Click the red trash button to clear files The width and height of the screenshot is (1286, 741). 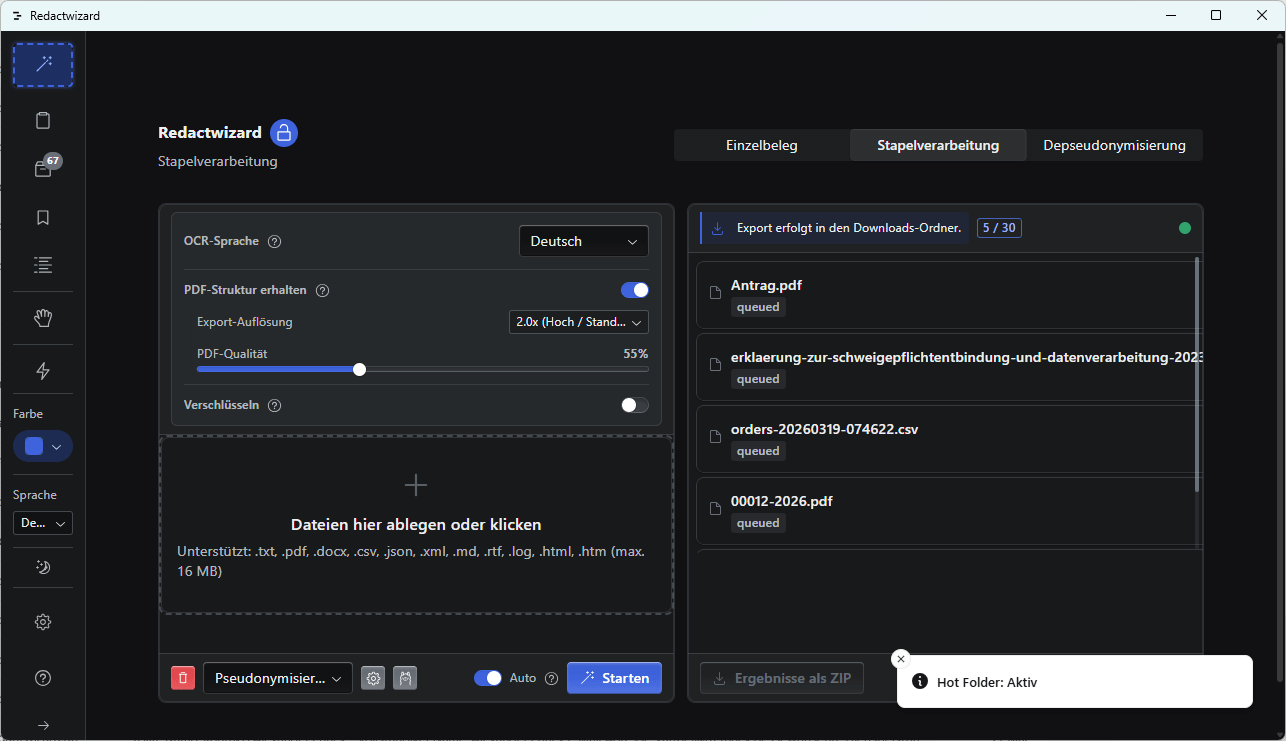[183, 678]
